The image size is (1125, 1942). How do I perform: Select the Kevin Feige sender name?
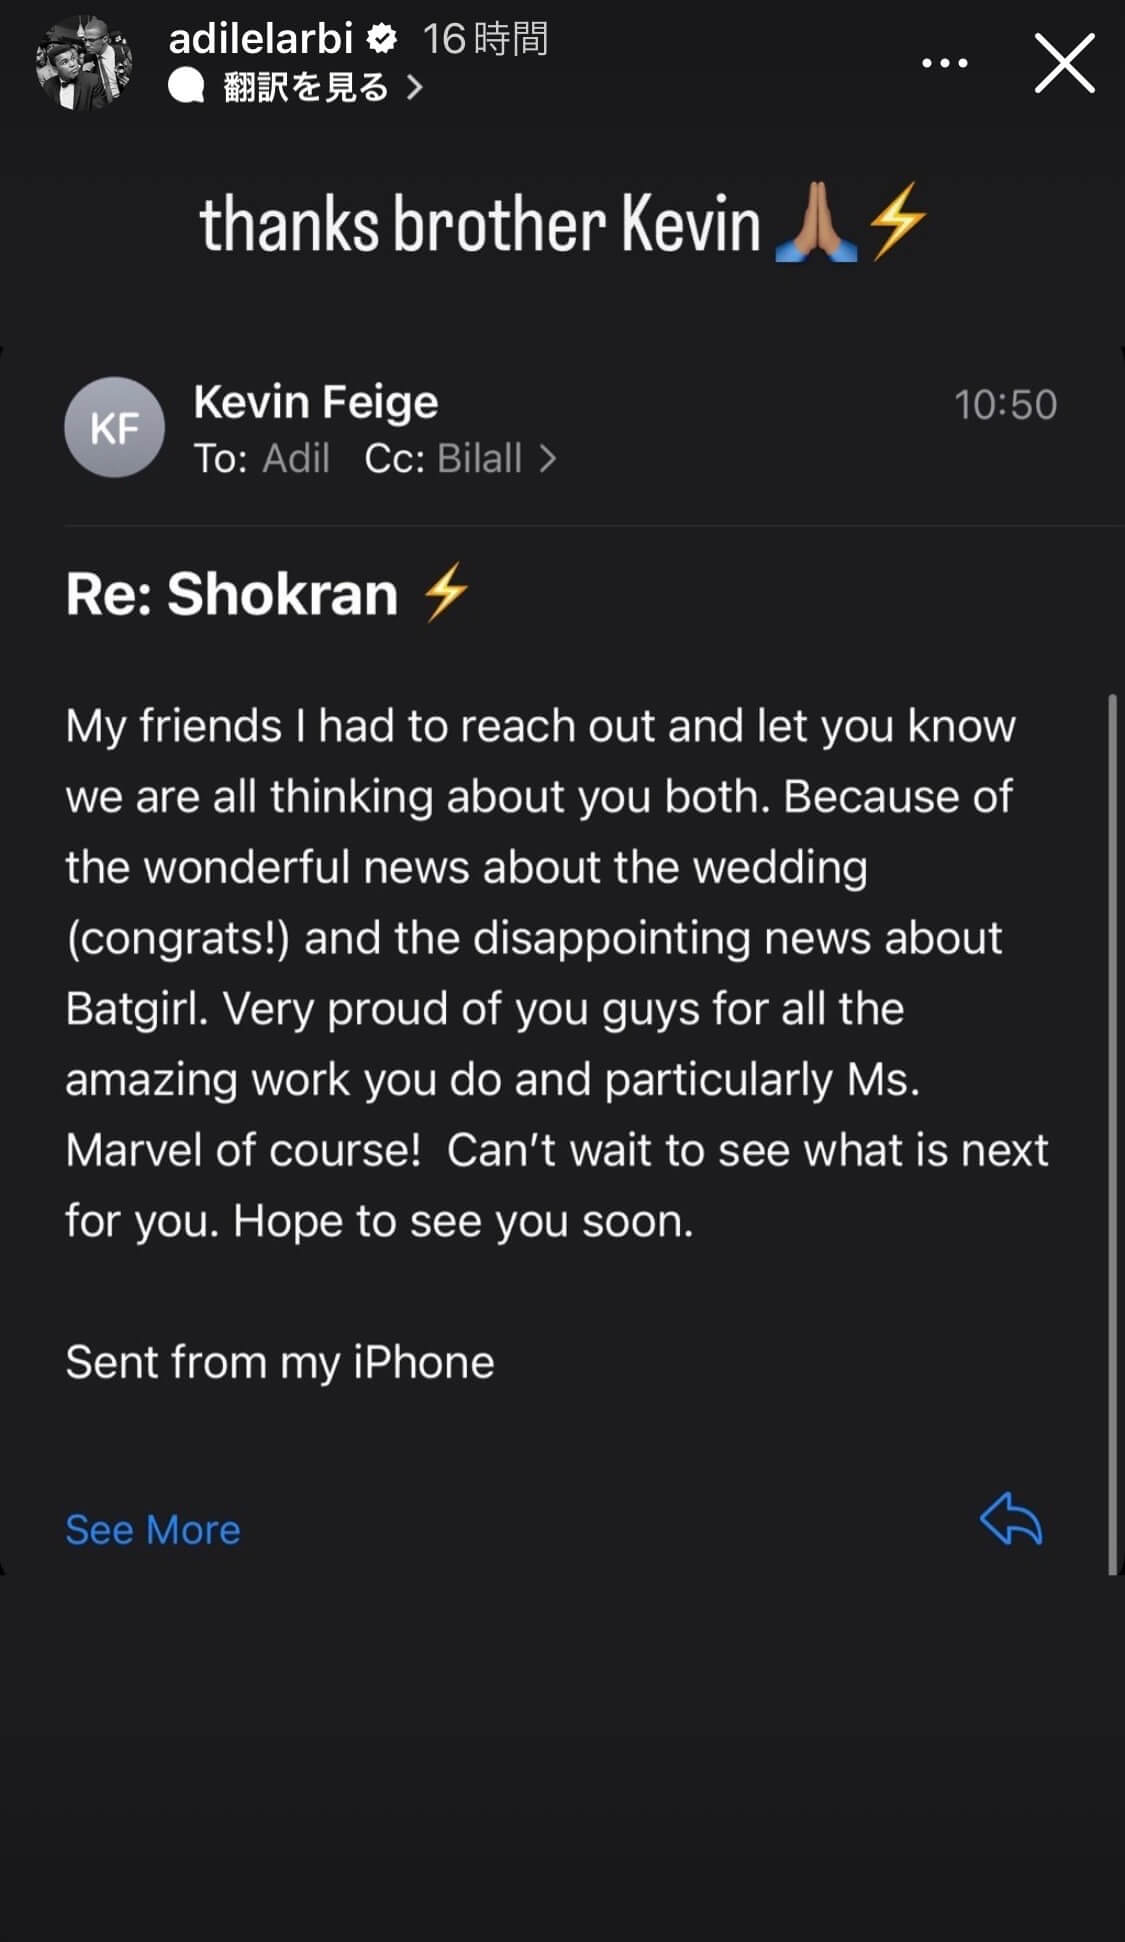[316, 402]
